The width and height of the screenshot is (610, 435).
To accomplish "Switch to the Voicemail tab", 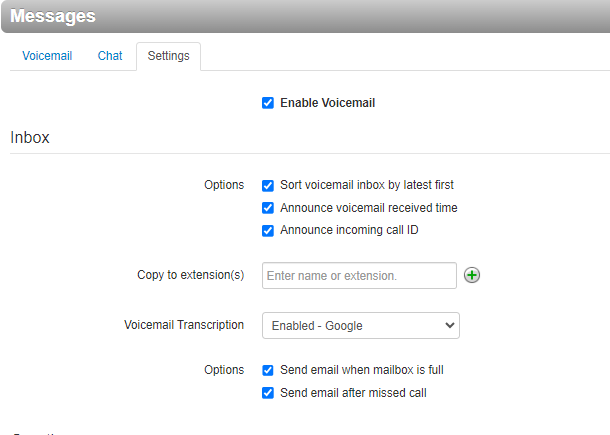I will 47,56.
